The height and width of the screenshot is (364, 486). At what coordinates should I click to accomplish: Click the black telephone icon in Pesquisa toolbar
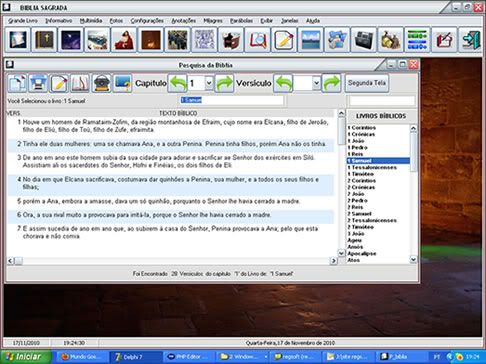101,83
